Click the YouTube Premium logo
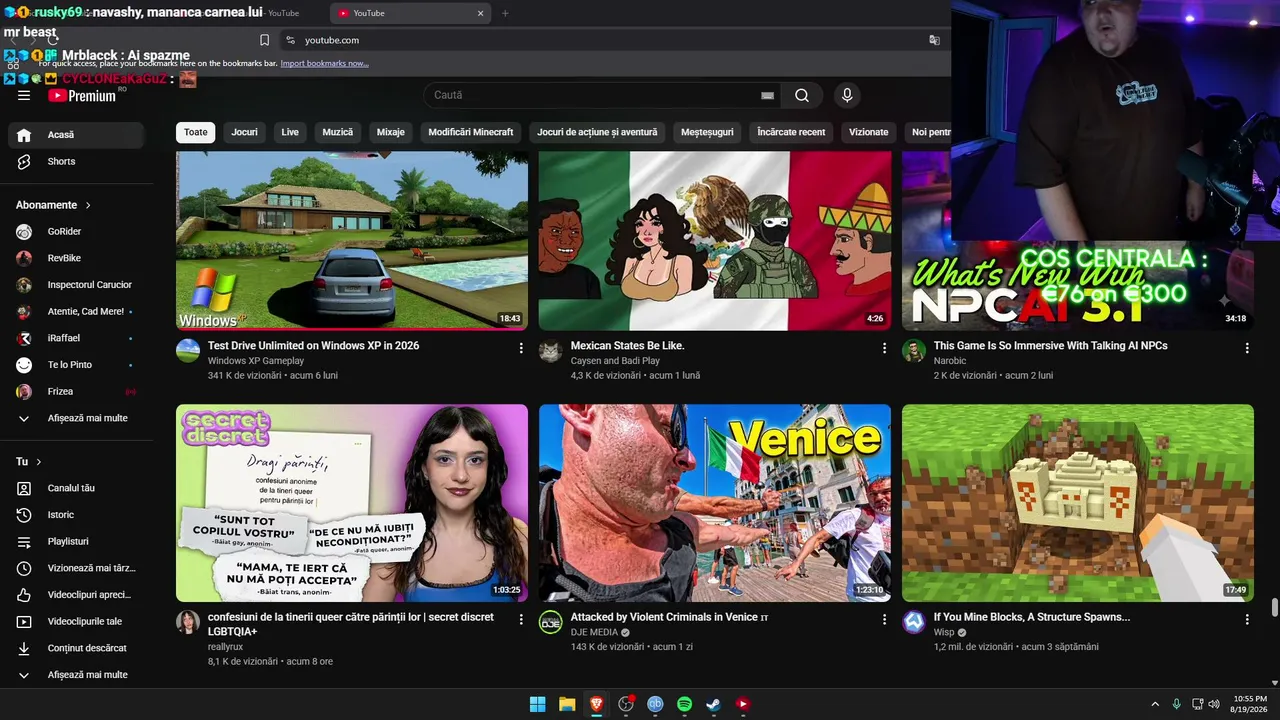 84,95
